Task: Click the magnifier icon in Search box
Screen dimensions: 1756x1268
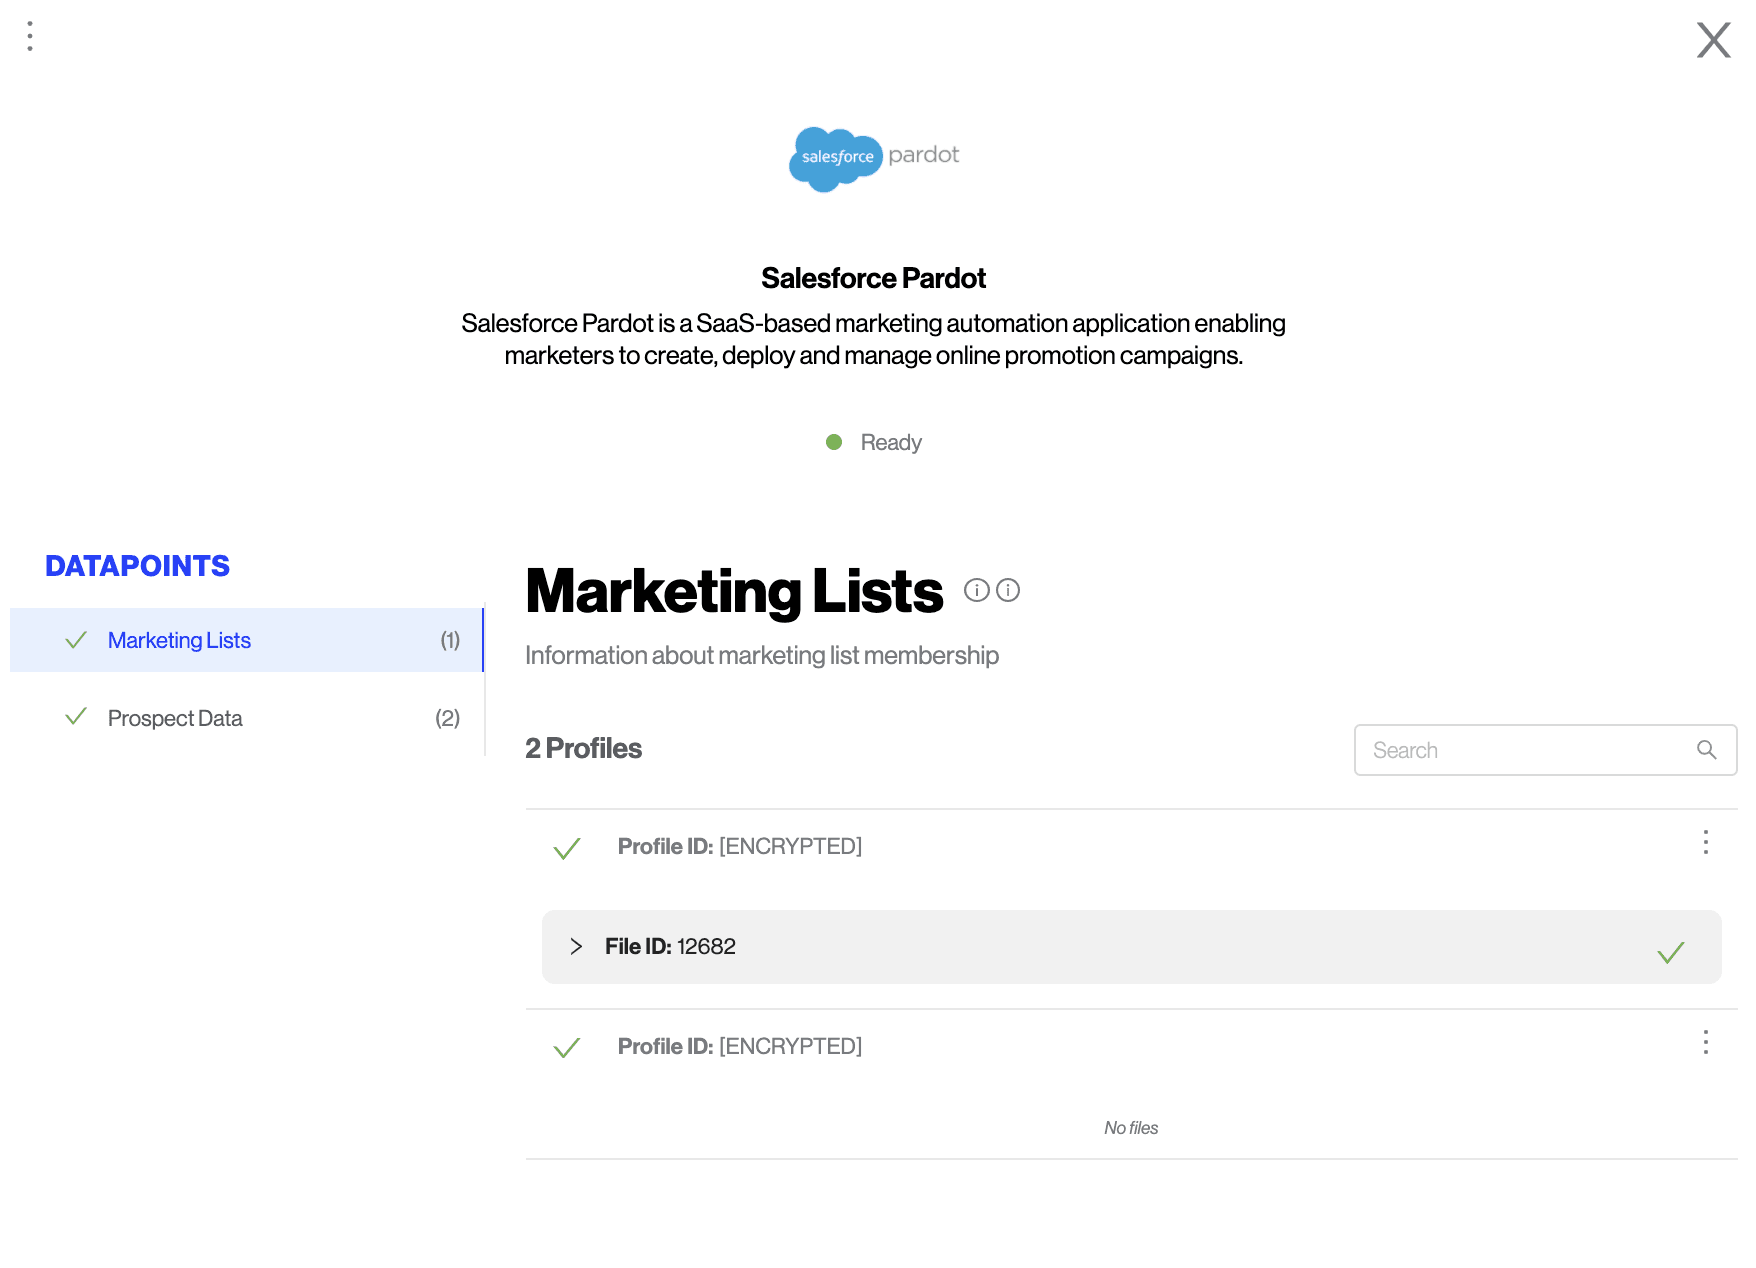Action: 1706,750
